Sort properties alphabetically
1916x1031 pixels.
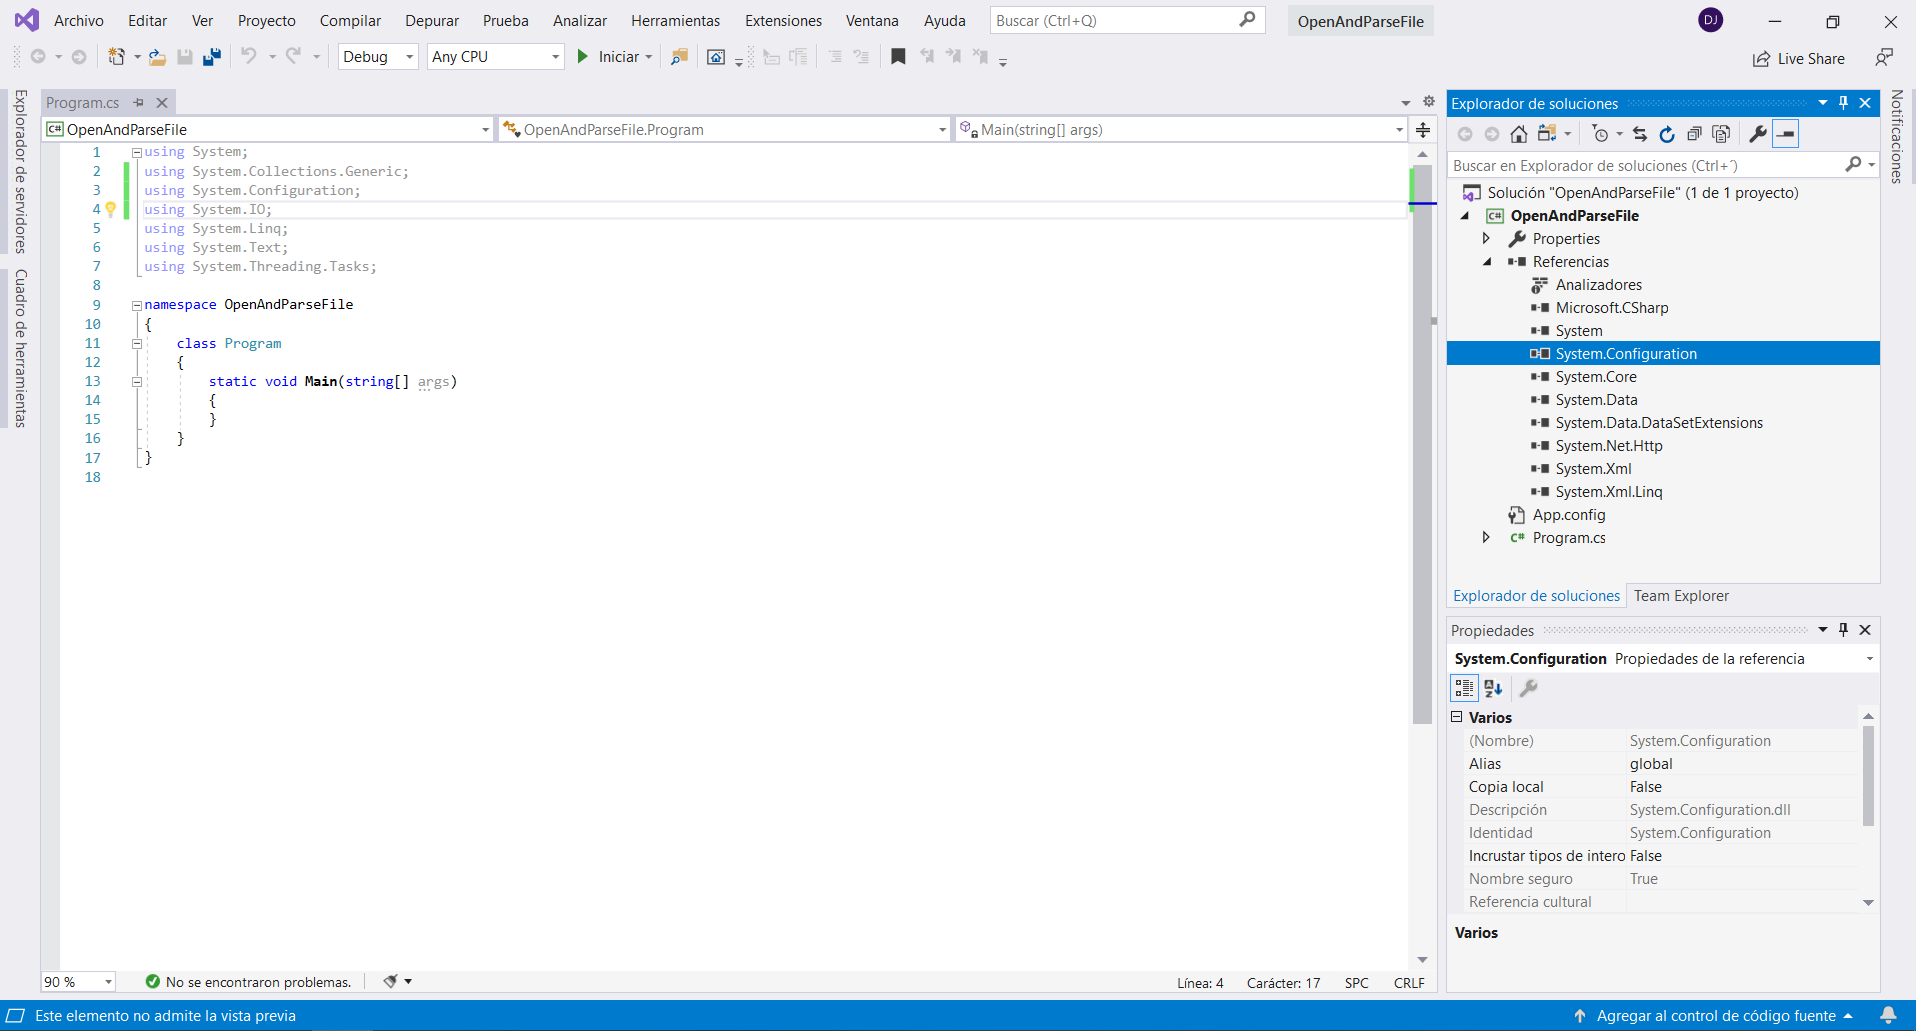[1493, 688]
